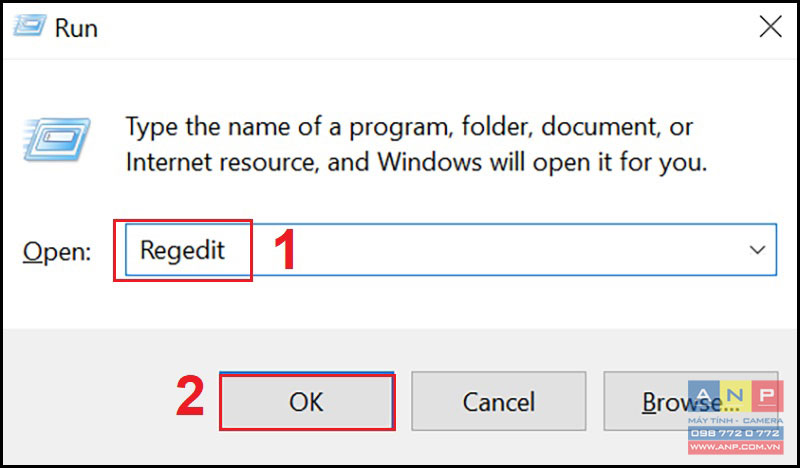This screenshot has width=800, height=468.
Task: Select the typed "Regedit" text
Action: click(x=182, y=251)
